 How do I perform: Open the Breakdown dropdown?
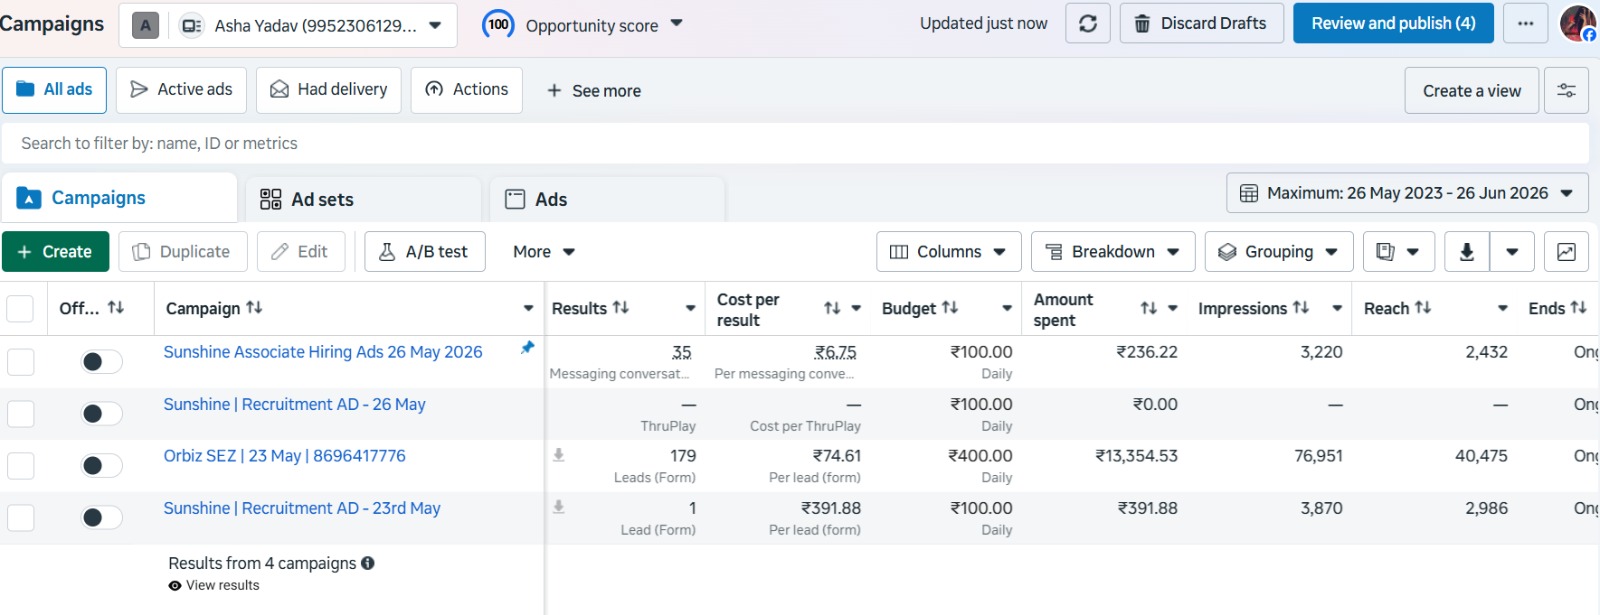pos(1113,252)
